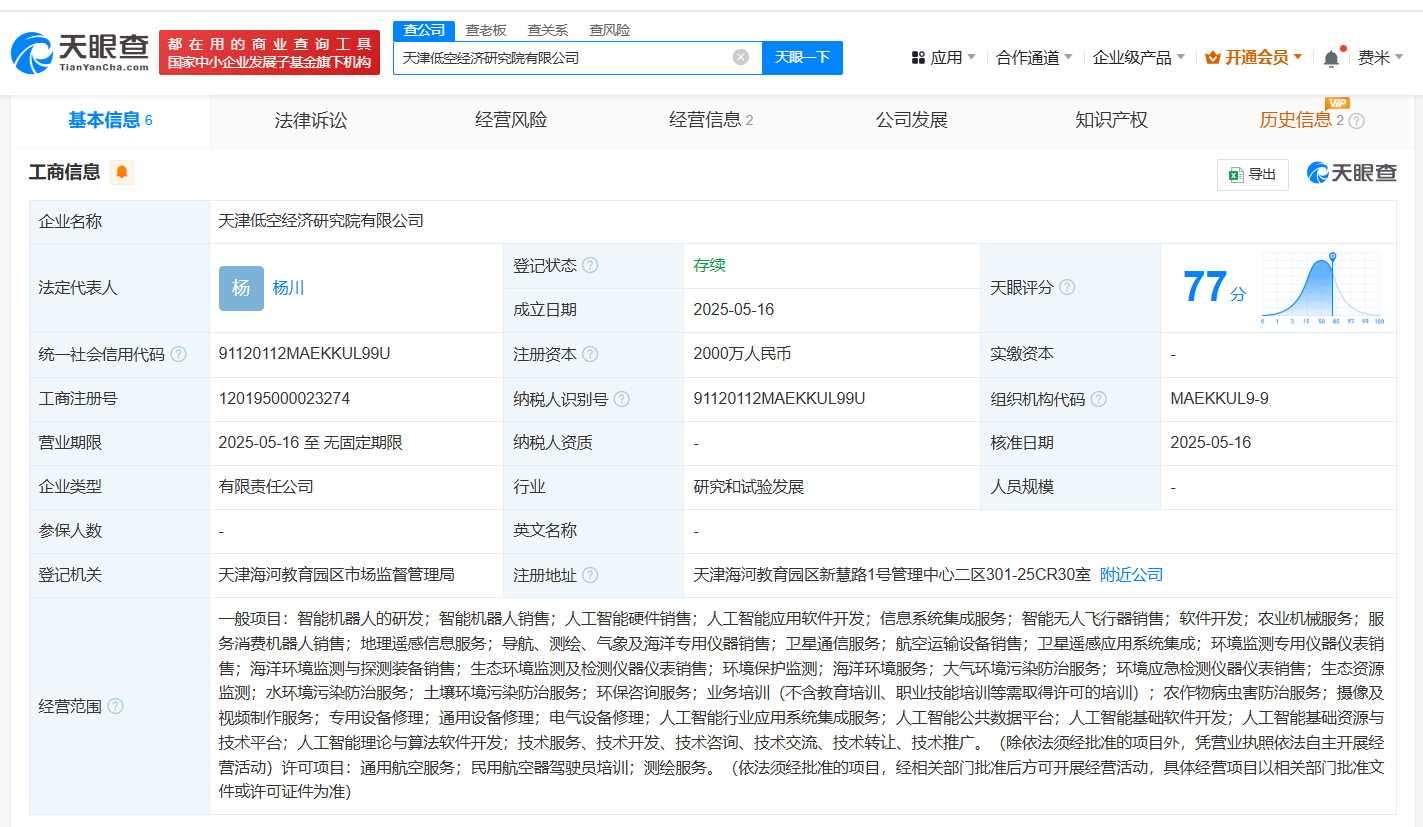
Task: Open the 费米 user account menu
Action: (x=1380, y=57)
